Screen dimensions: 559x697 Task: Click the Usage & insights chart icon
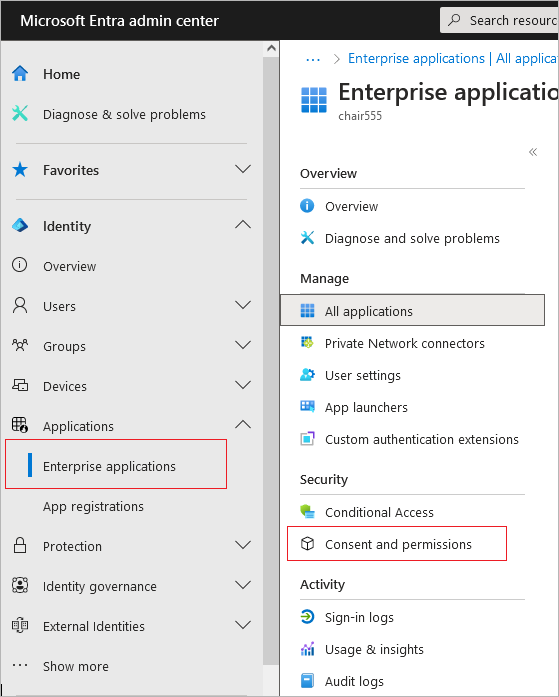pyautogui.click(x=307, y=649)
